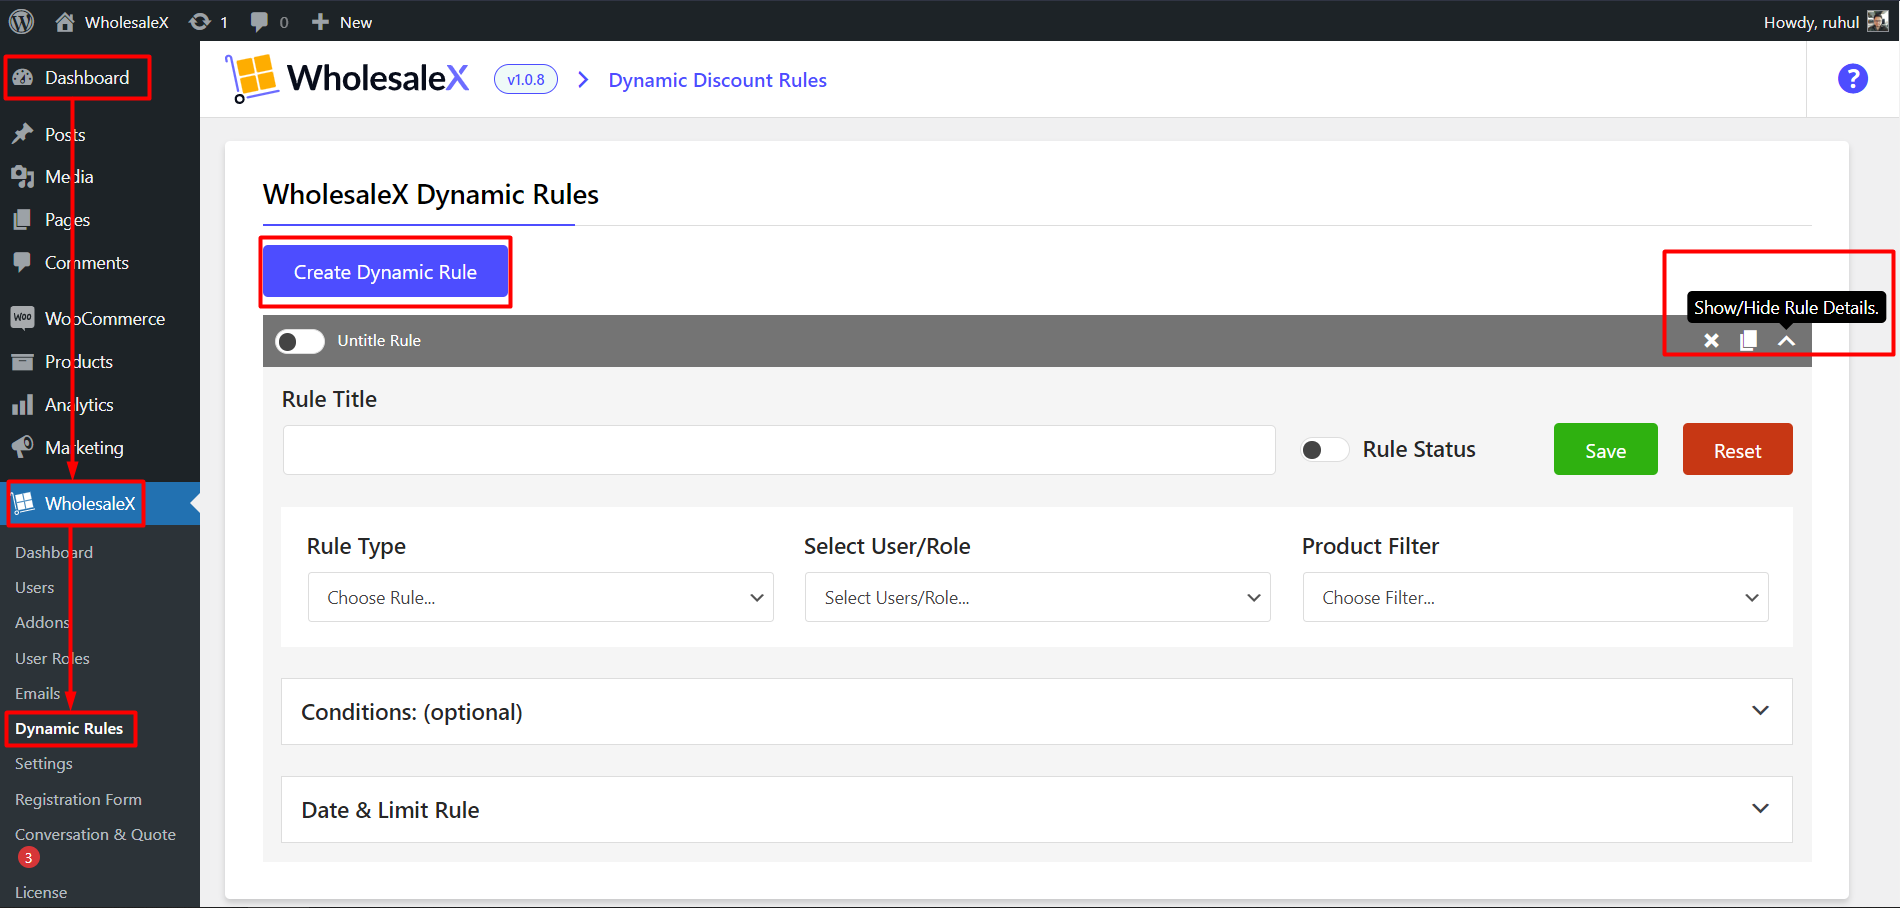The height and width of the screenshot is (908, 1900).
Task: Click Dynamic Discount Rules breadcrumb
Action: click(717, 80)
